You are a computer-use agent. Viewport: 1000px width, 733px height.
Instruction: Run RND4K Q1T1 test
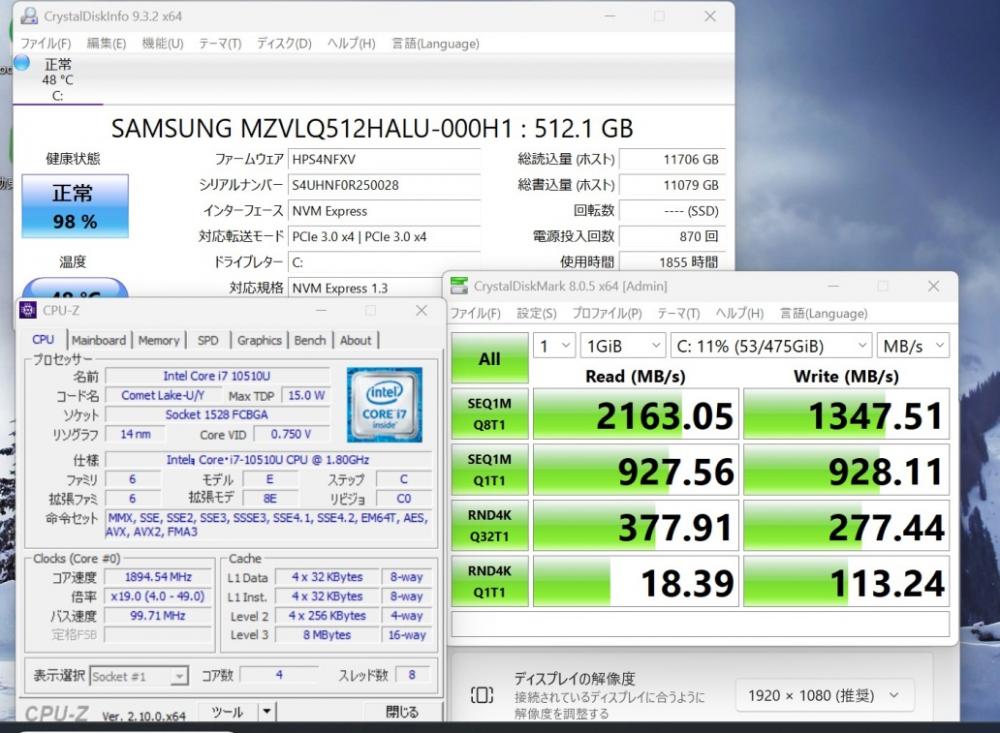pos(490,581)
